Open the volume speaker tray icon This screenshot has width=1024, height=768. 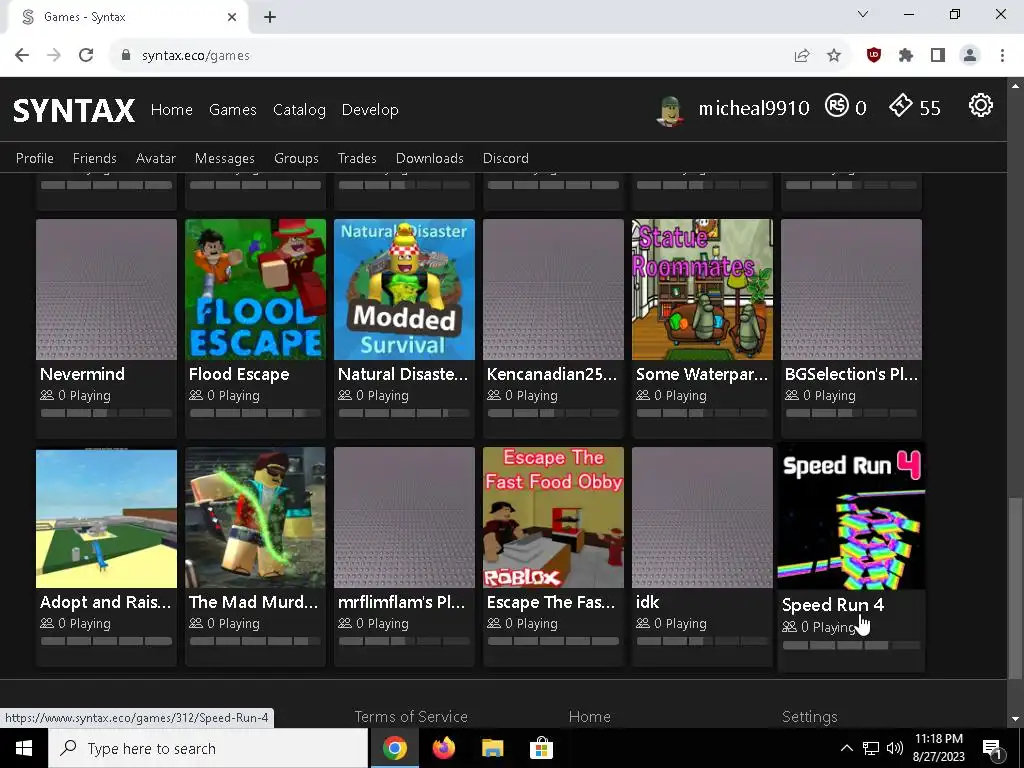pos(895,748)
